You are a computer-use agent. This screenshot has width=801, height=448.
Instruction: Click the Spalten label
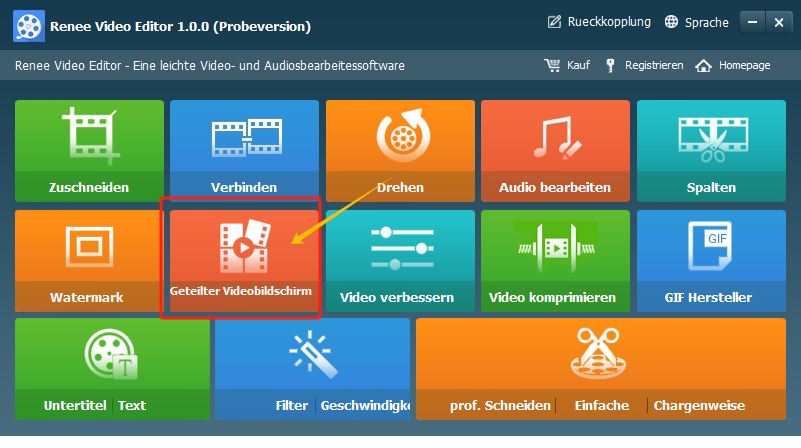(711, 187)
